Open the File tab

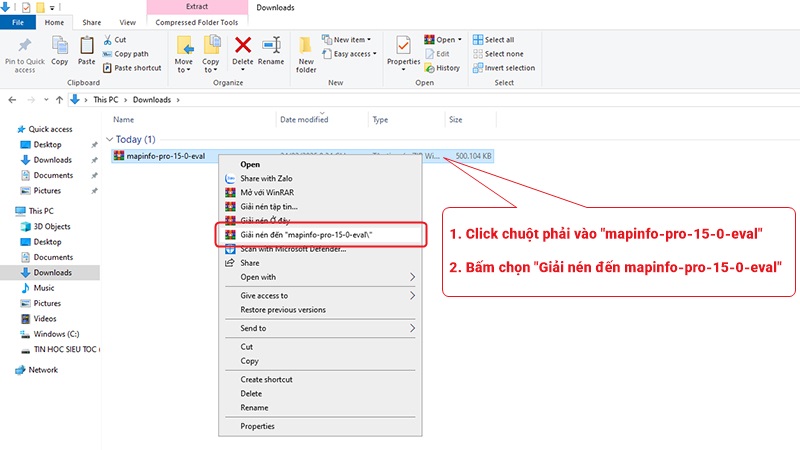coord(18,22)
